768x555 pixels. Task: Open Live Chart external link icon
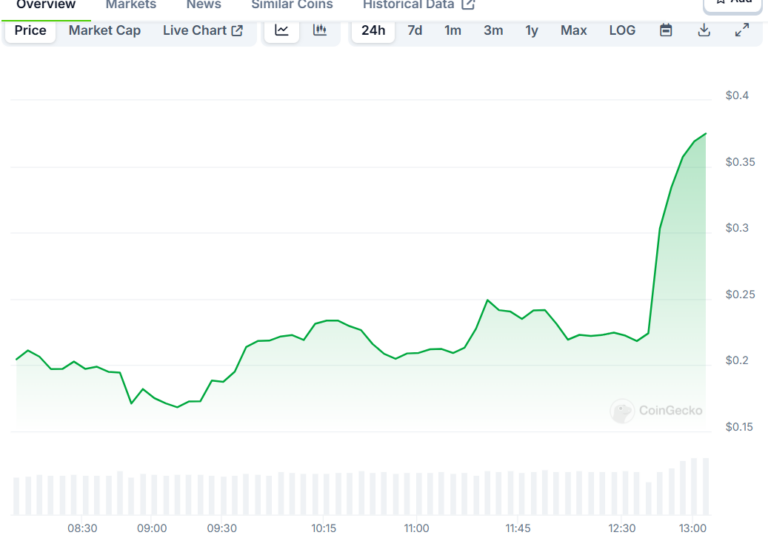[x=237, y=30]
